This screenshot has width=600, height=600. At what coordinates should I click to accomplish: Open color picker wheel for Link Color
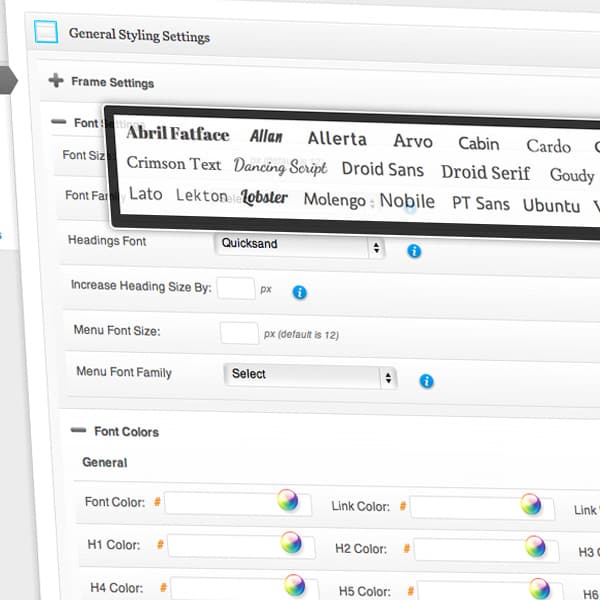coord(531,504)
